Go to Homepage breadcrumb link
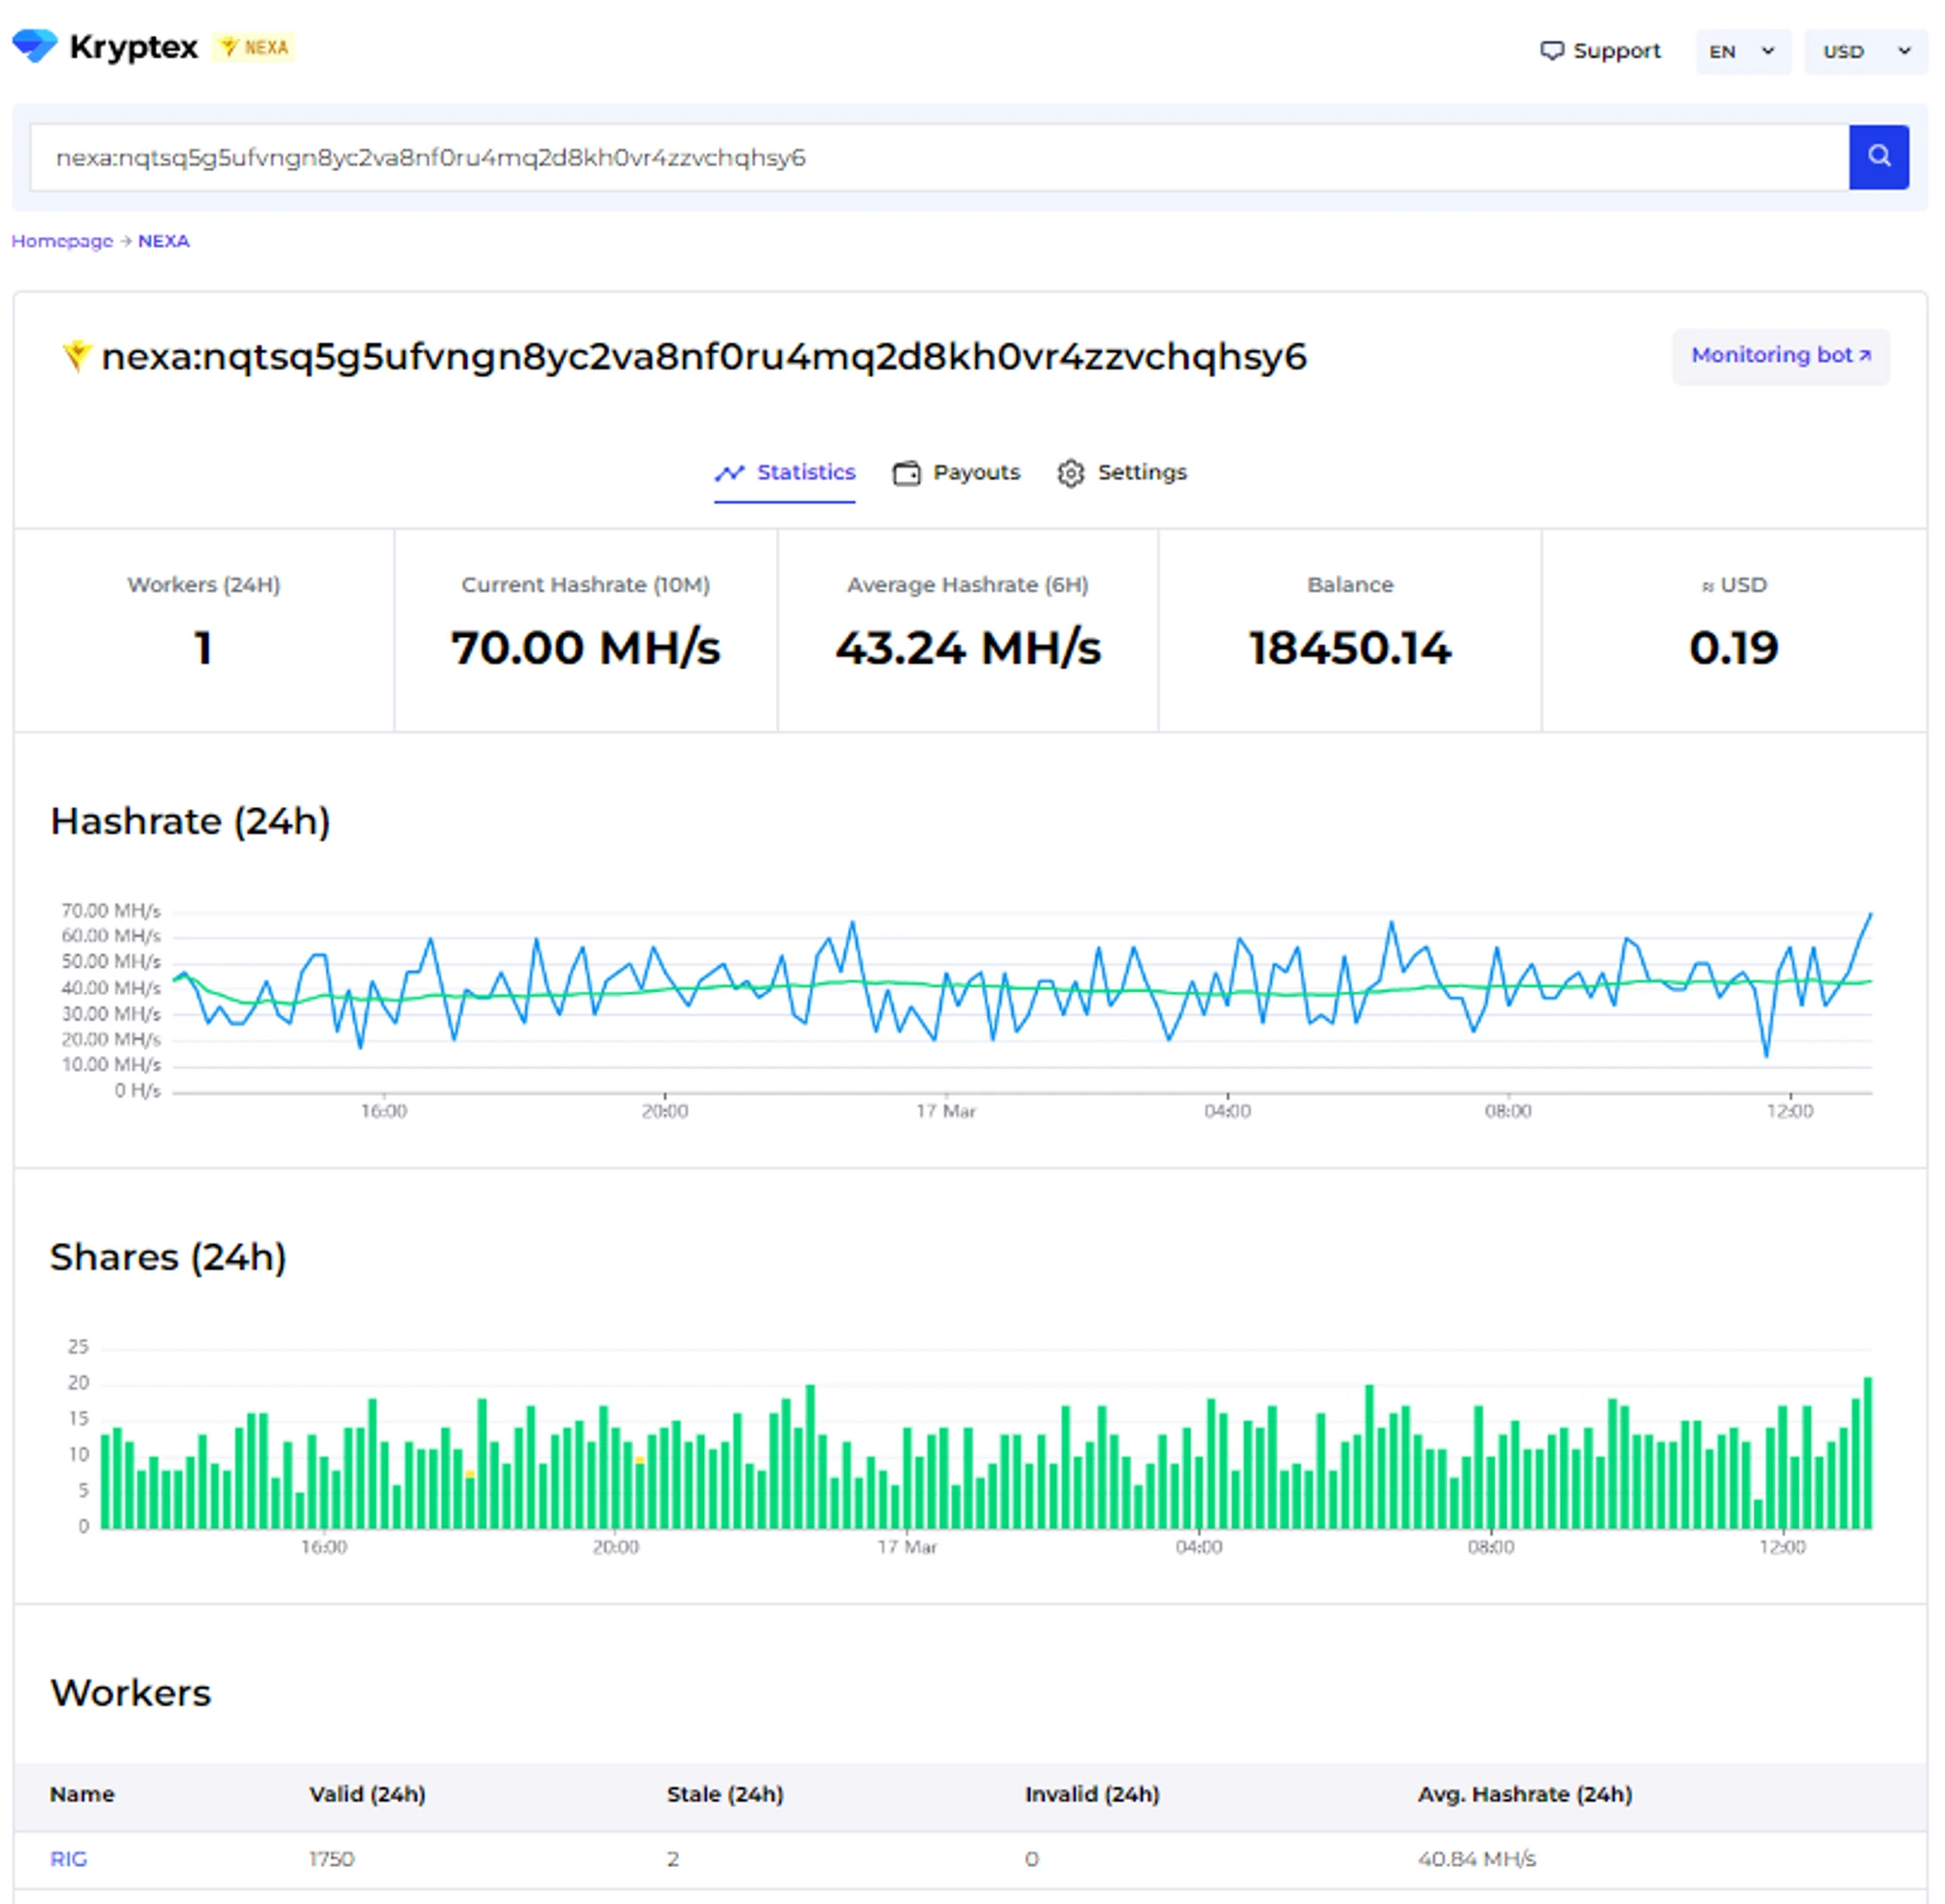The height and width of the screenshot is (1904, 1945). [x=62, y=241]
